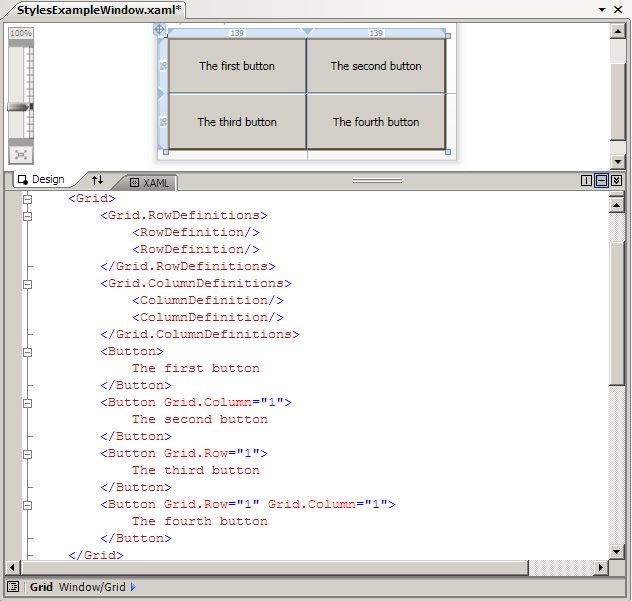
Task: Collapse the pane with chevron icon
Action: (x=616, y=181)
